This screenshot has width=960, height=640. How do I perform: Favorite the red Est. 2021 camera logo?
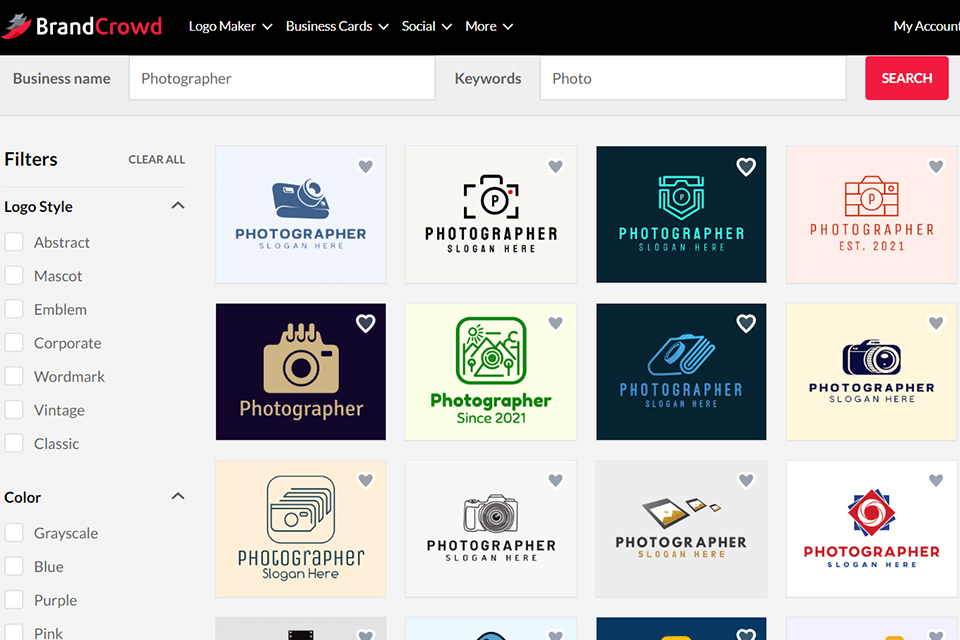pyautogui.click(x=936, y=166)
